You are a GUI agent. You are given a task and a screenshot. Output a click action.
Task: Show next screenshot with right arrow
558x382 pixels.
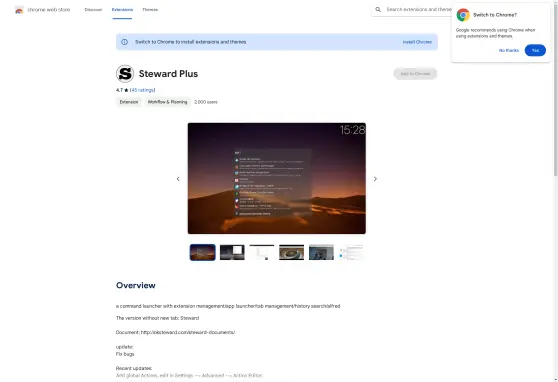pyautogui.click(x=375, y=179)
